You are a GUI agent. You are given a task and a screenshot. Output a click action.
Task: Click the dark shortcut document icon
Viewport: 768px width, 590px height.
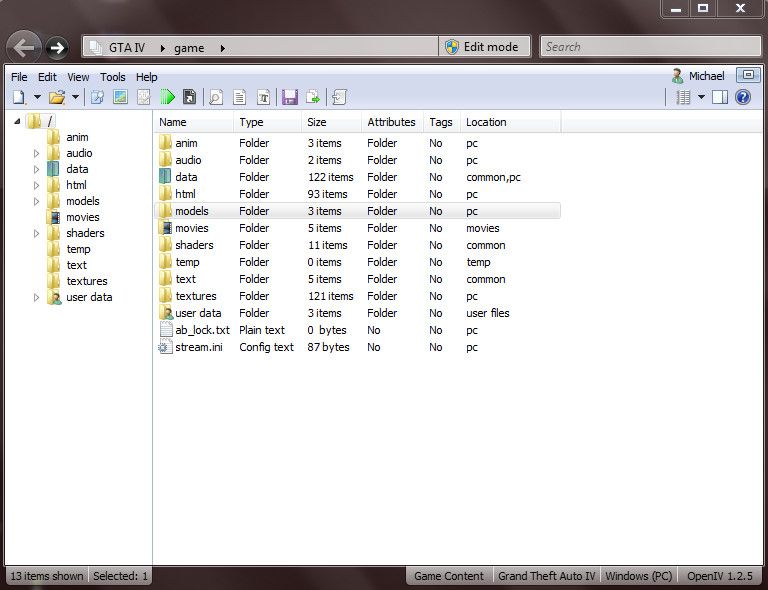pyautogui.click(x=190, y=97)
